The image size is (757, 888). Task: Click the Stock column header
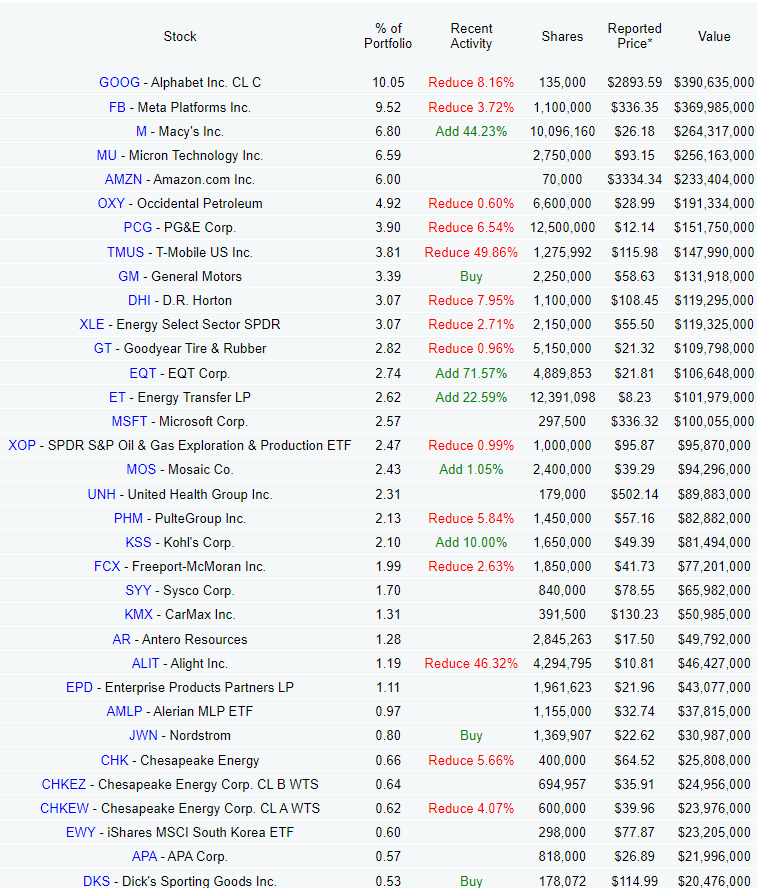180,37
